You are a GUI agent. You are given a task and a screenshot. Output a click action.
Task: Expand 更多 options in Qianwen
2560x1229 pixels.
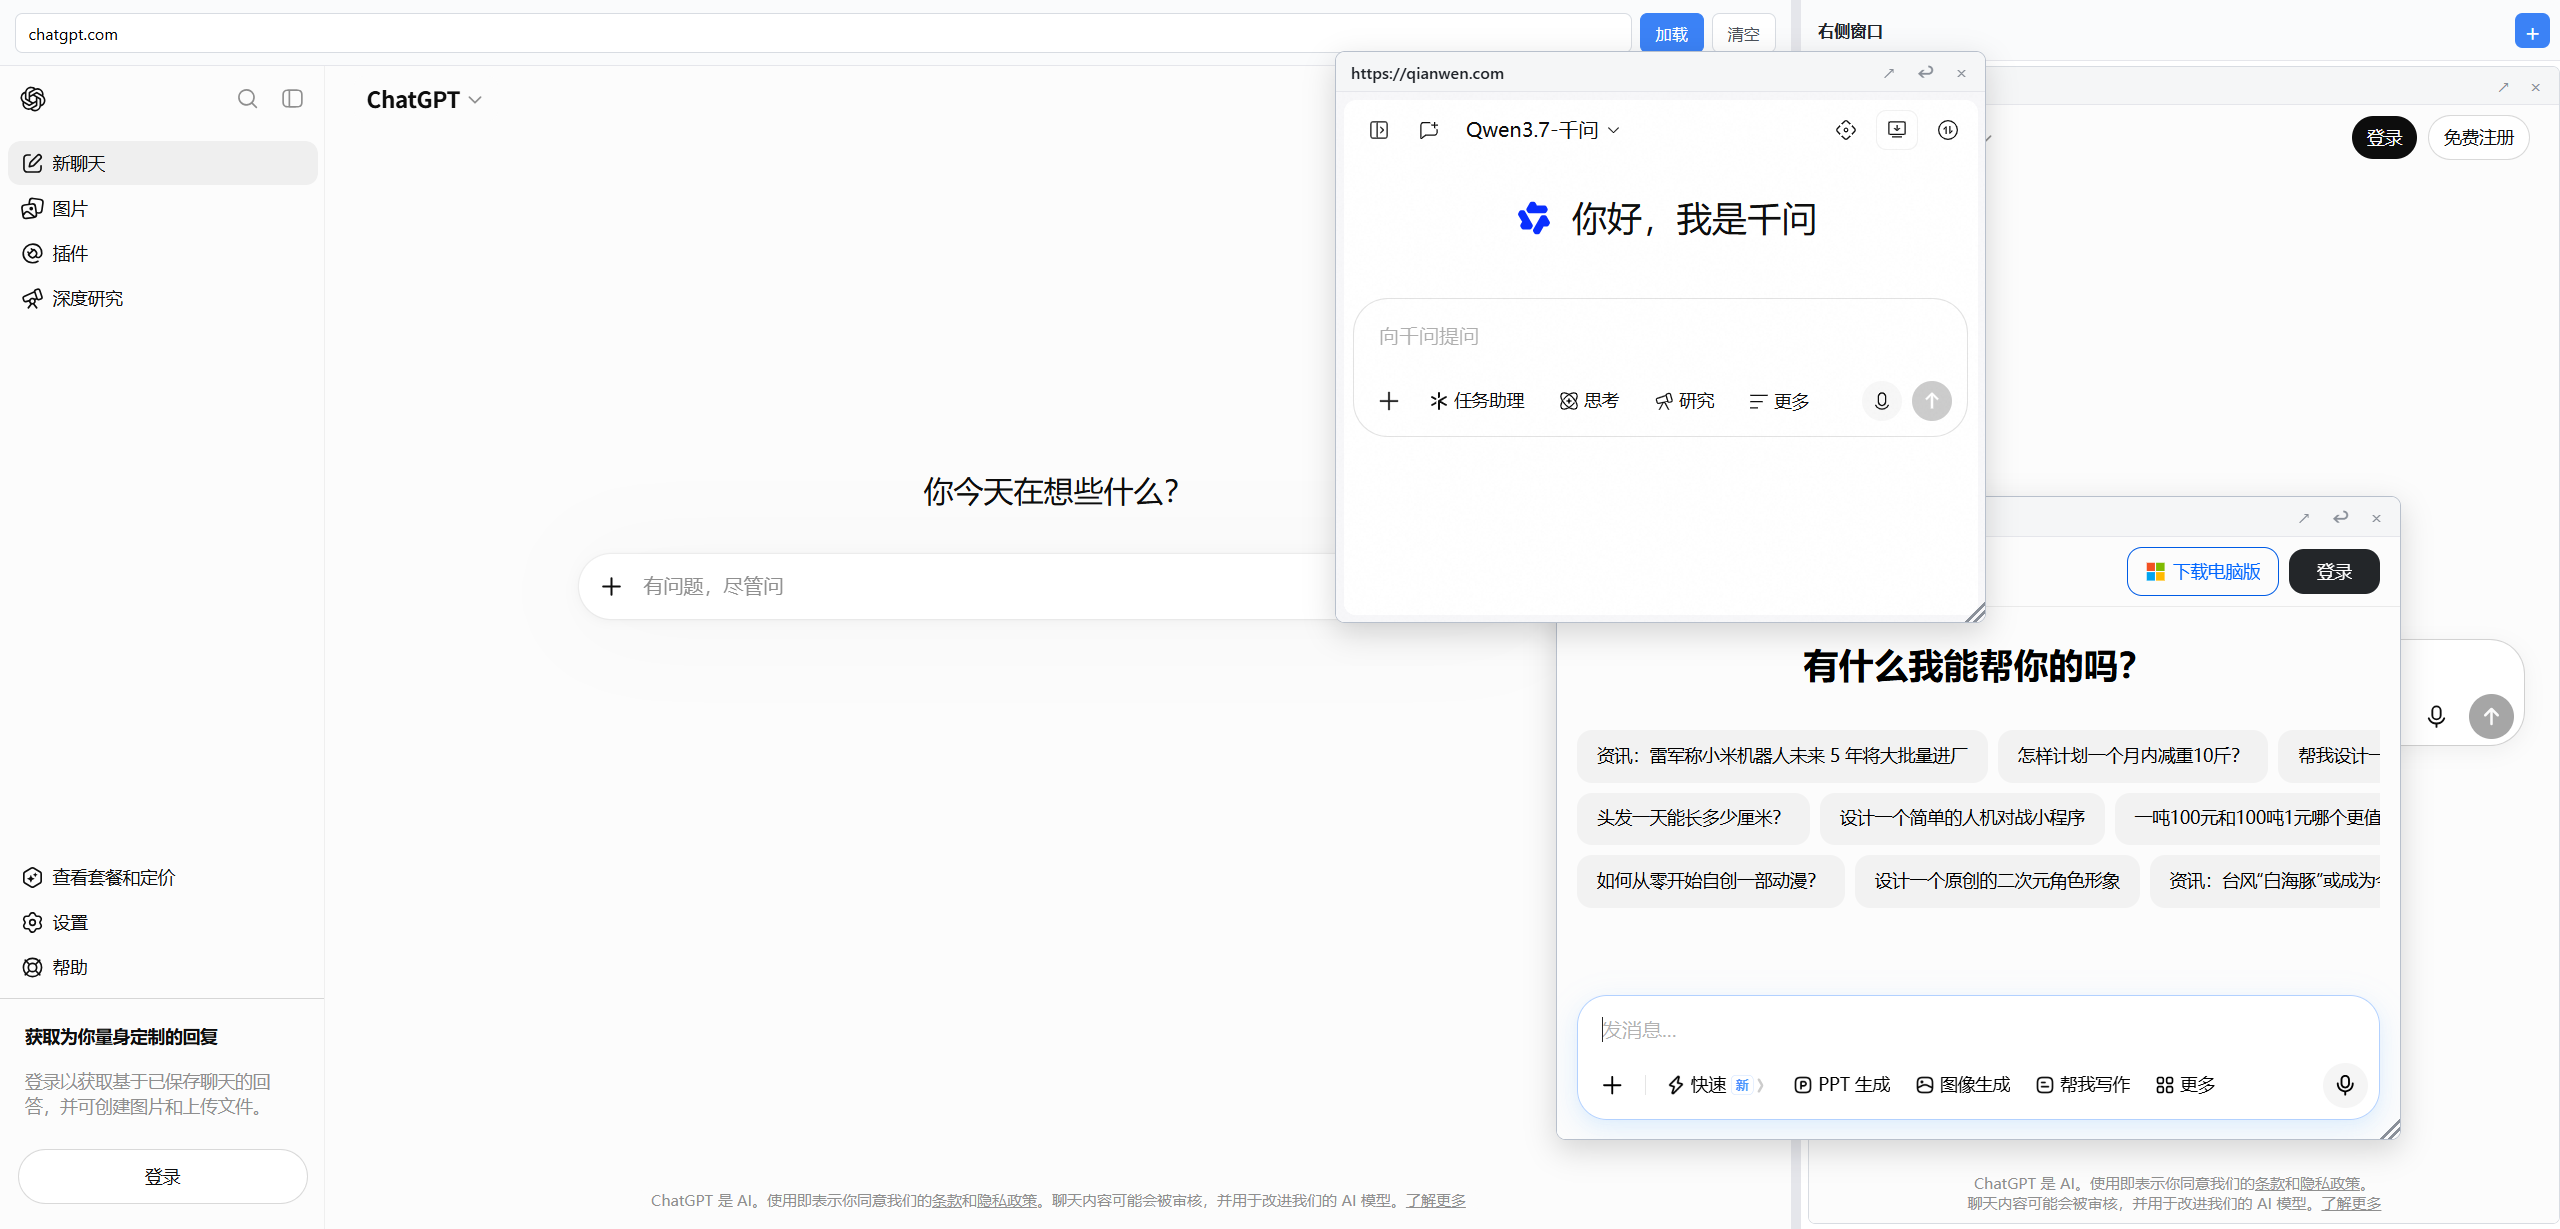point(1780,401)
